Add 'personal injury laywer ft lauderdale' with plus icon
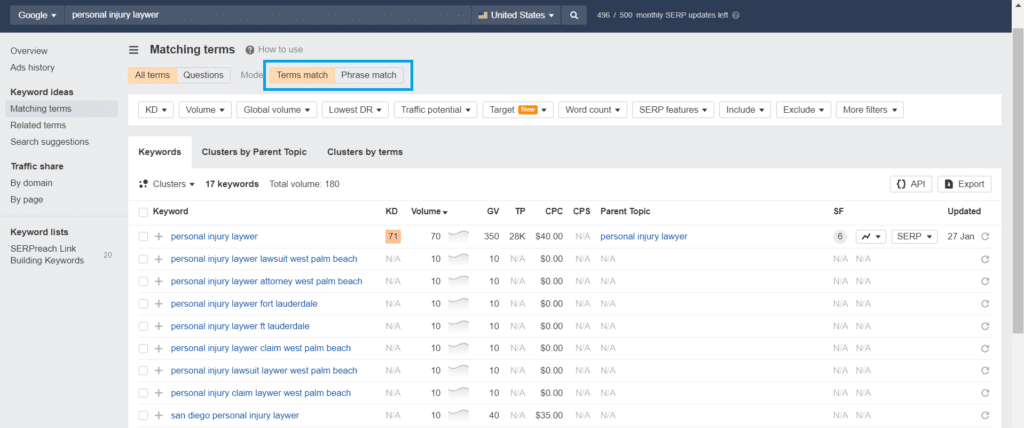The height and width of the screenshot is (428, 1024). pos(159,326)
